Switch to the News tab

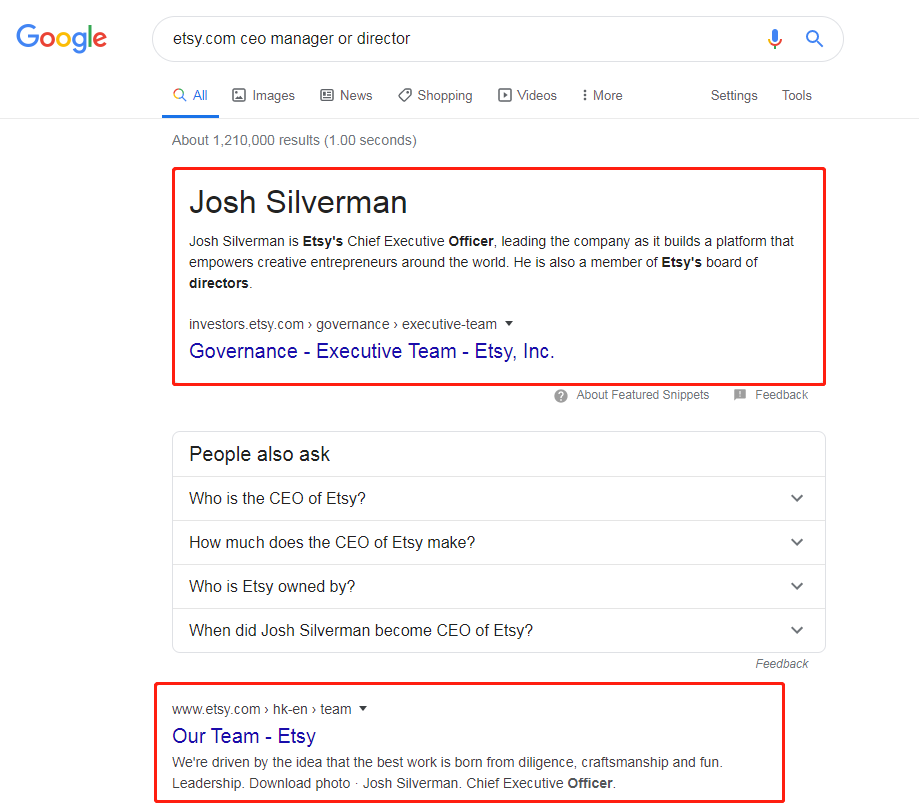pyautogui.click(x=346, y=96)
